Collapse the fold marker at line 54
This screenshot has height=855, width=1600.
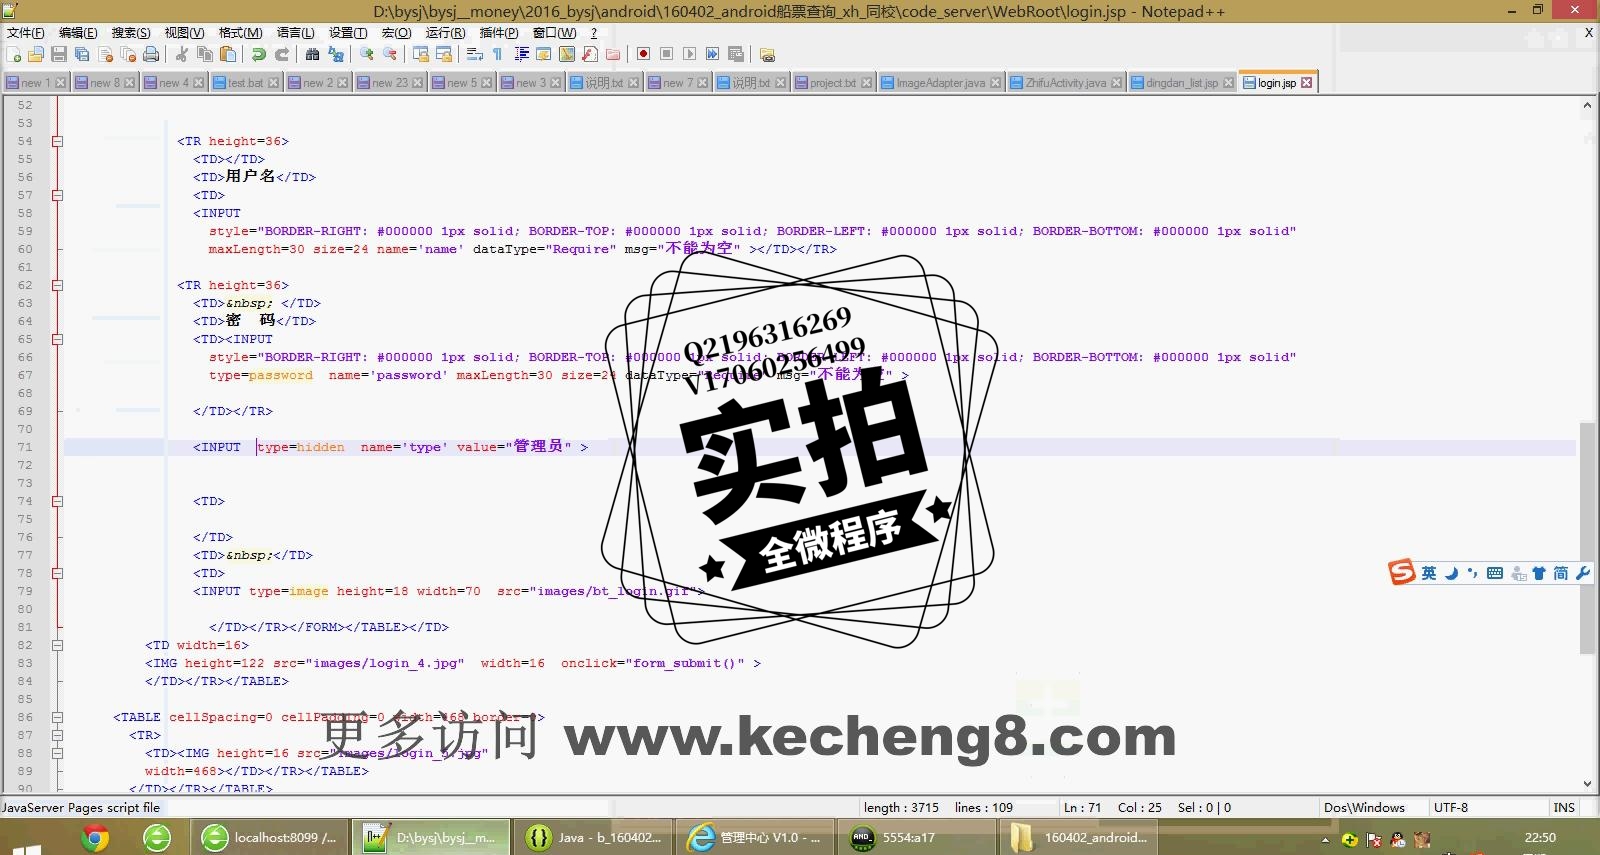(57, 141)
